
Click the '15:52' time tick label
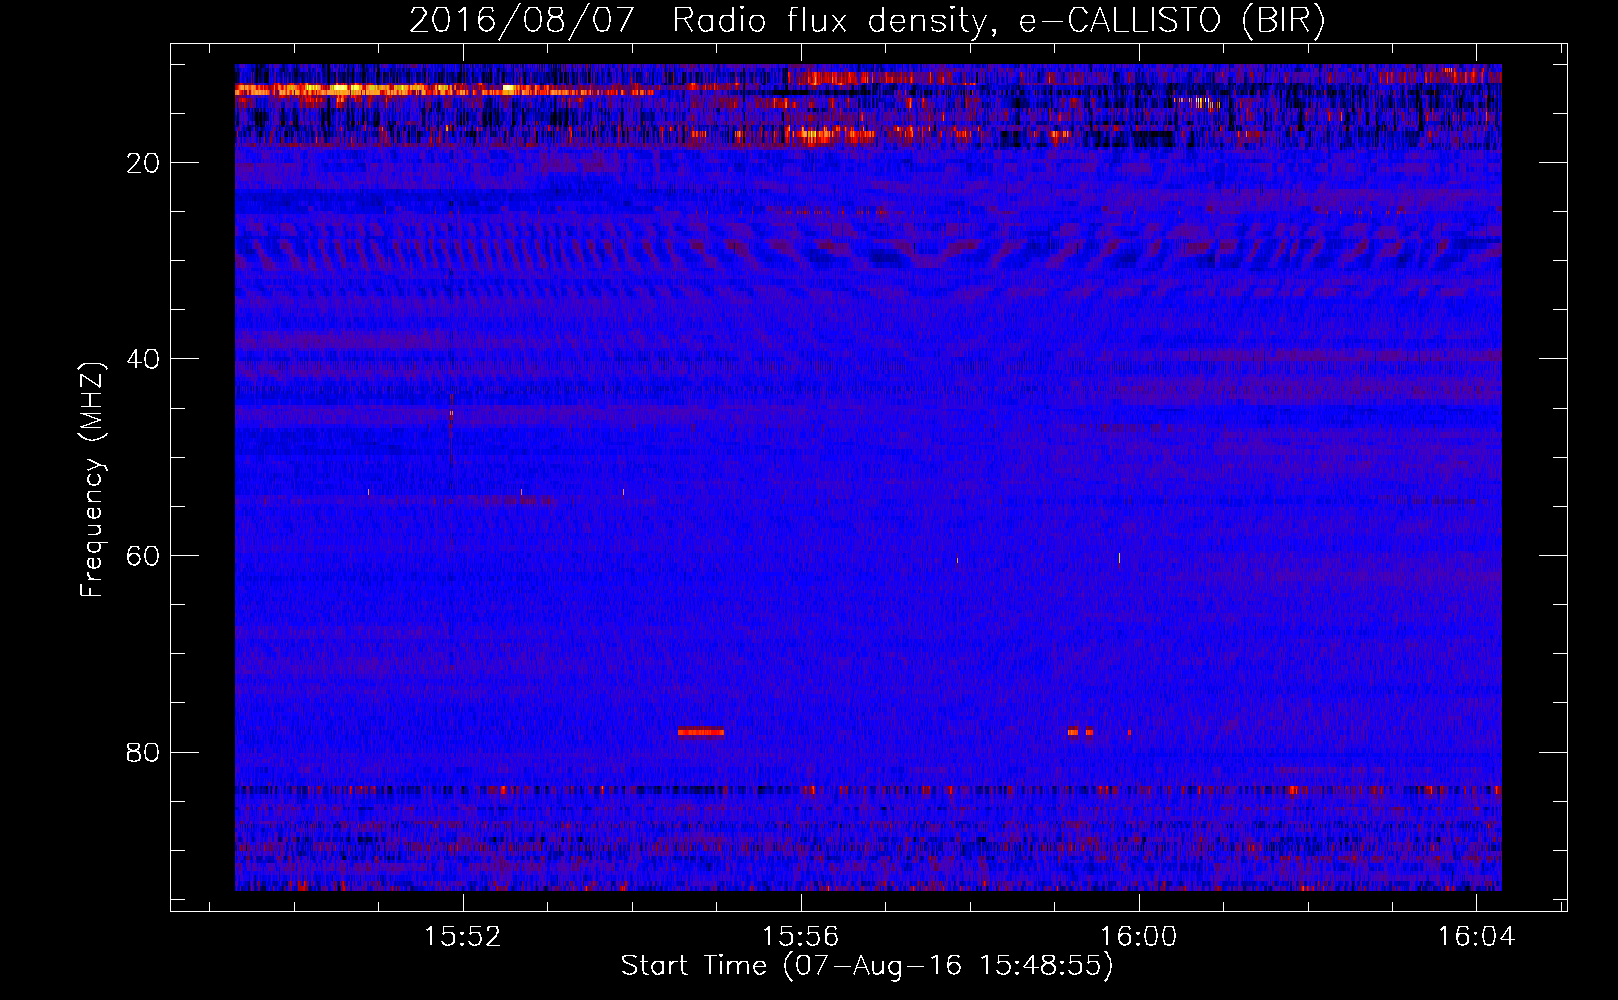(x=462, y=937)
